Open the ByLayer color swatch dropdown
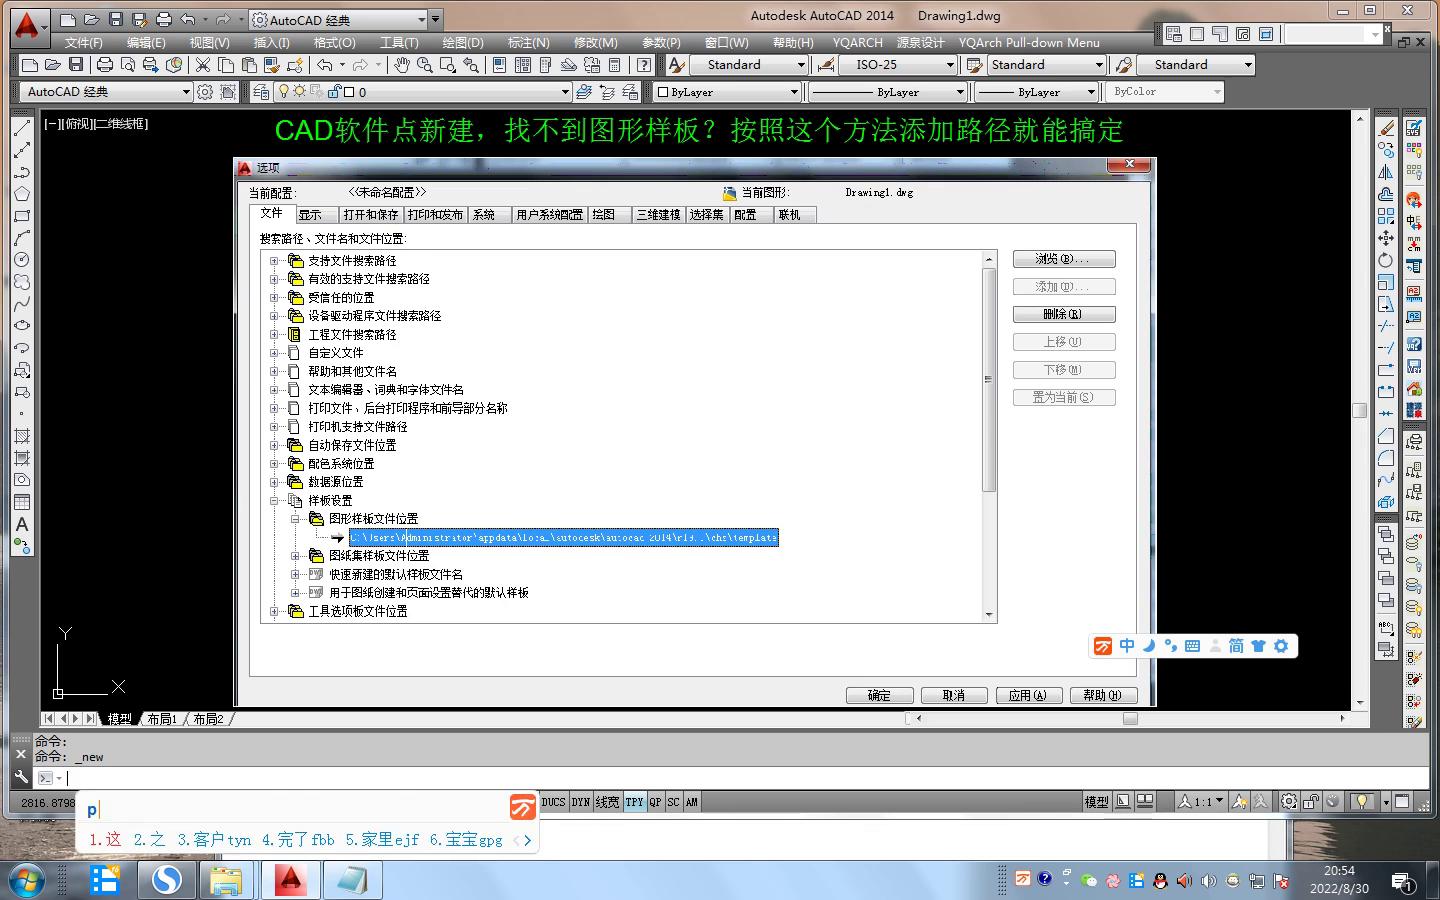Image resolution: width=1440 pixels, height=900 pixels. click(x=728, y=92)
